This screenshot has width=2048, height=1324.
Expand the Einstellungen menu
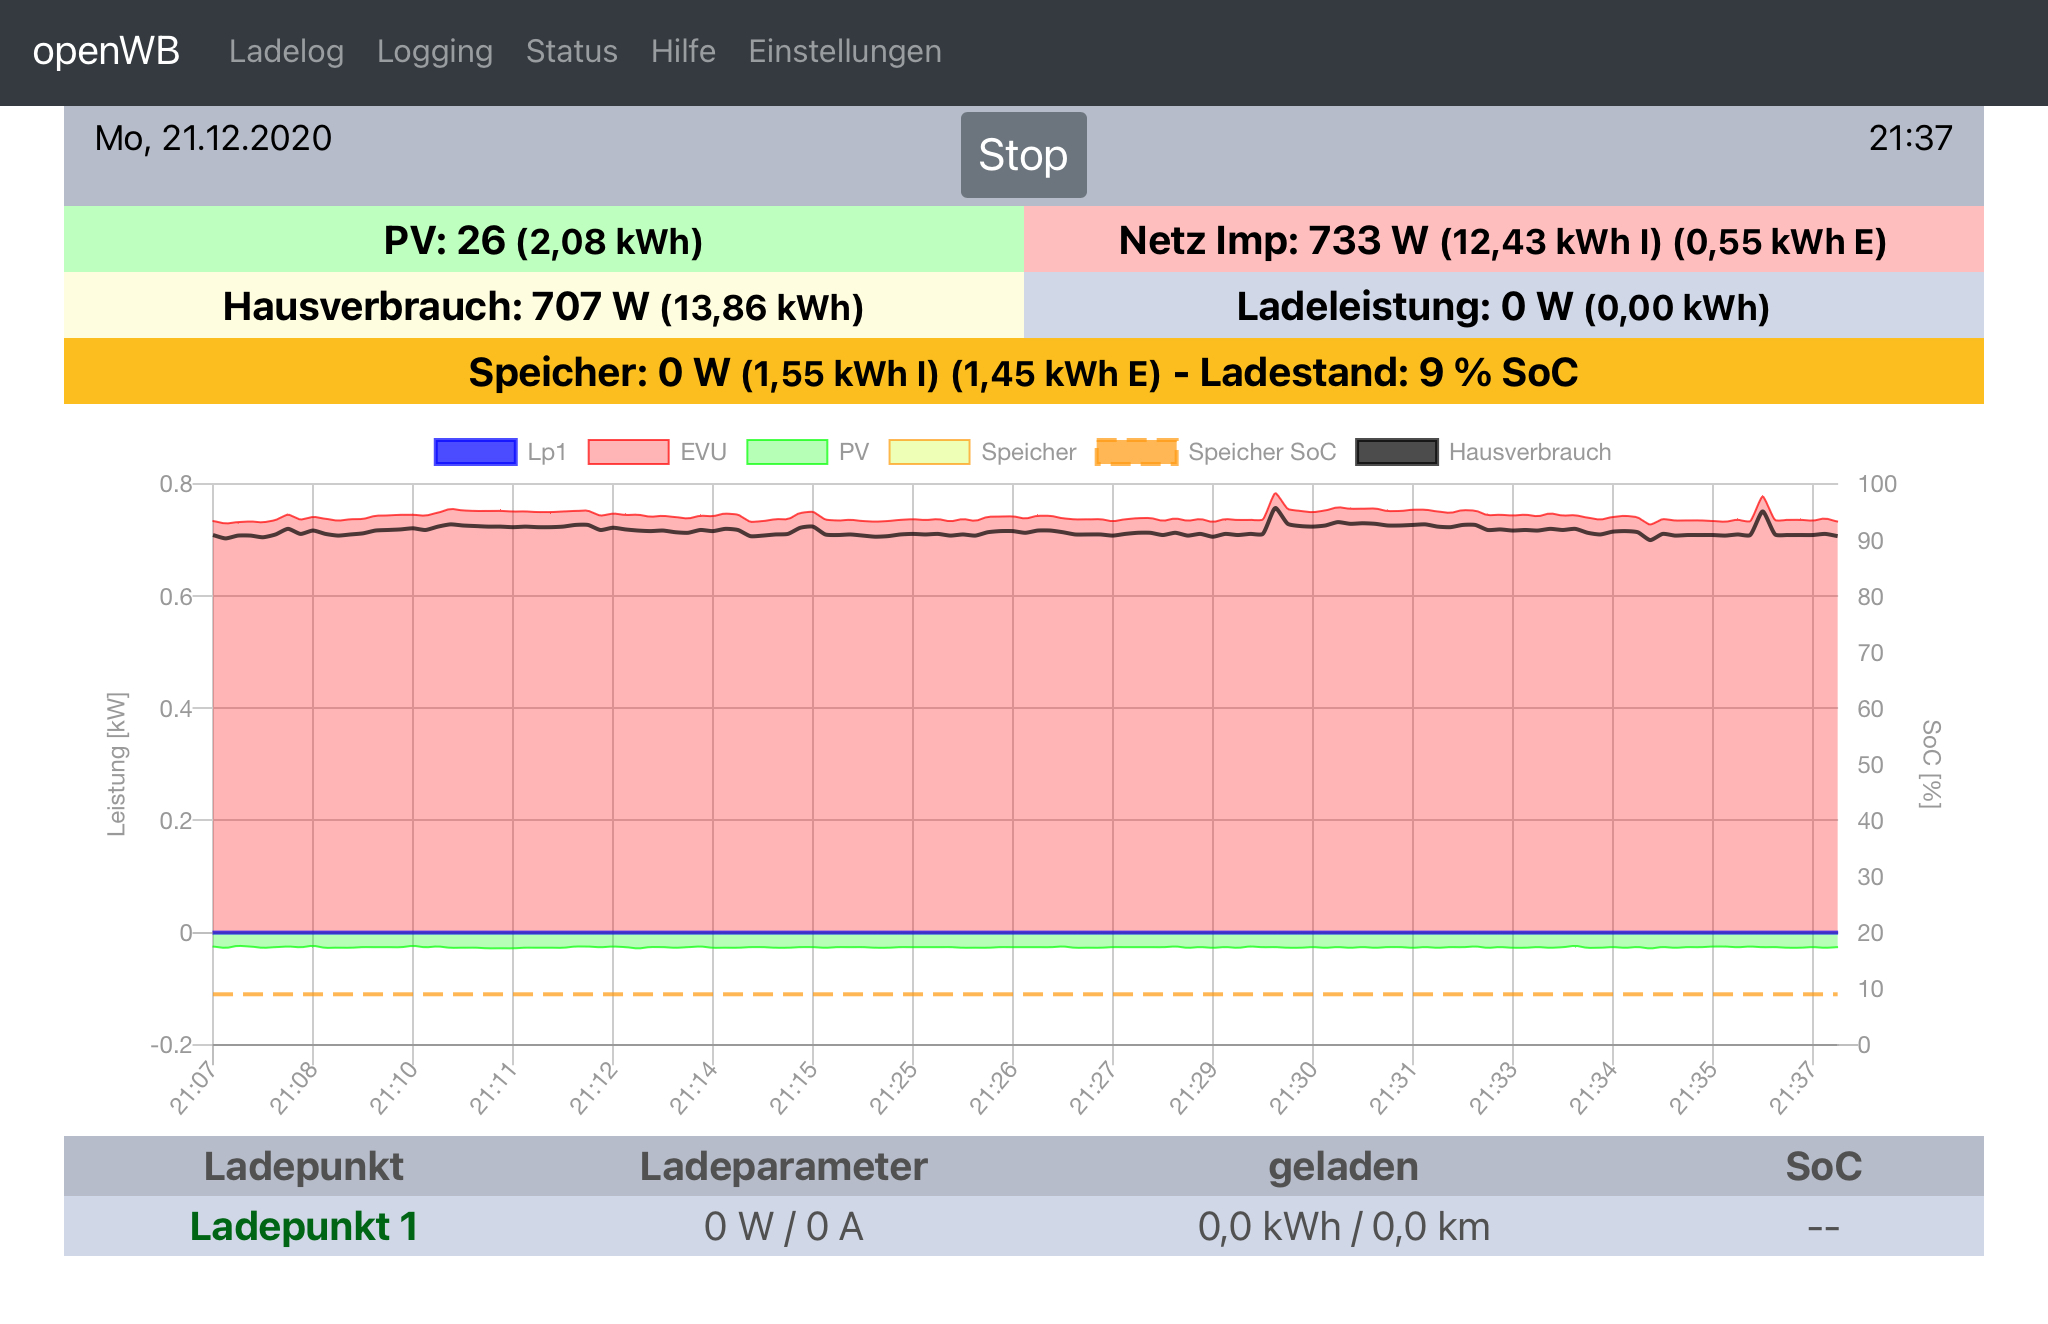(x=844, y=51)
